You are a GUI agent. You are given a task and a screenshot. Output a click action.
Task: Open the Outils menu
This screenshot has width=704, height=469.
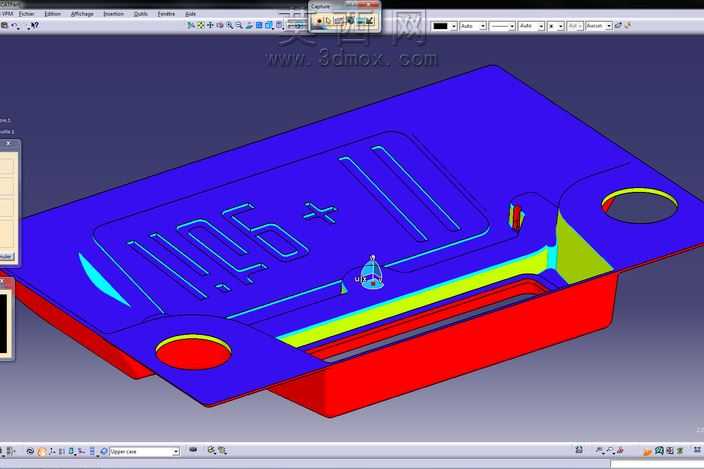(141, 14)
